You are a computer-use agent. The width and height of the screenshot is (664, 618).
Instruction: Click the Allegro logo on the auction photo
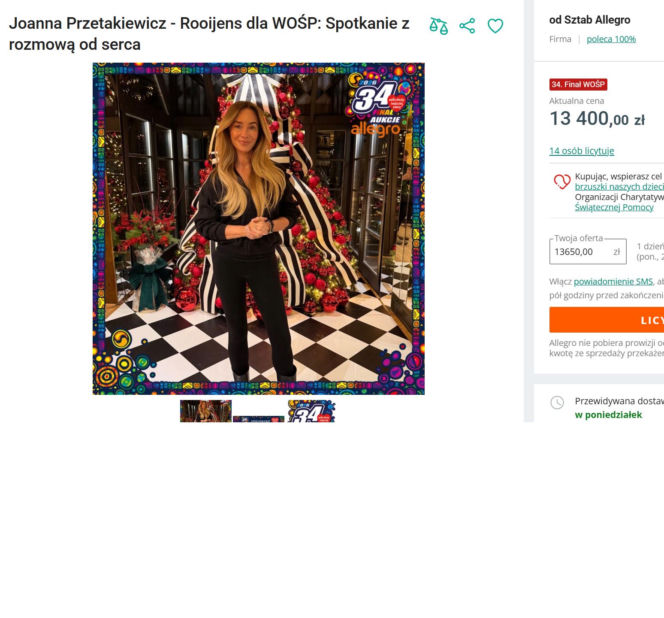(x=375, y=129)
